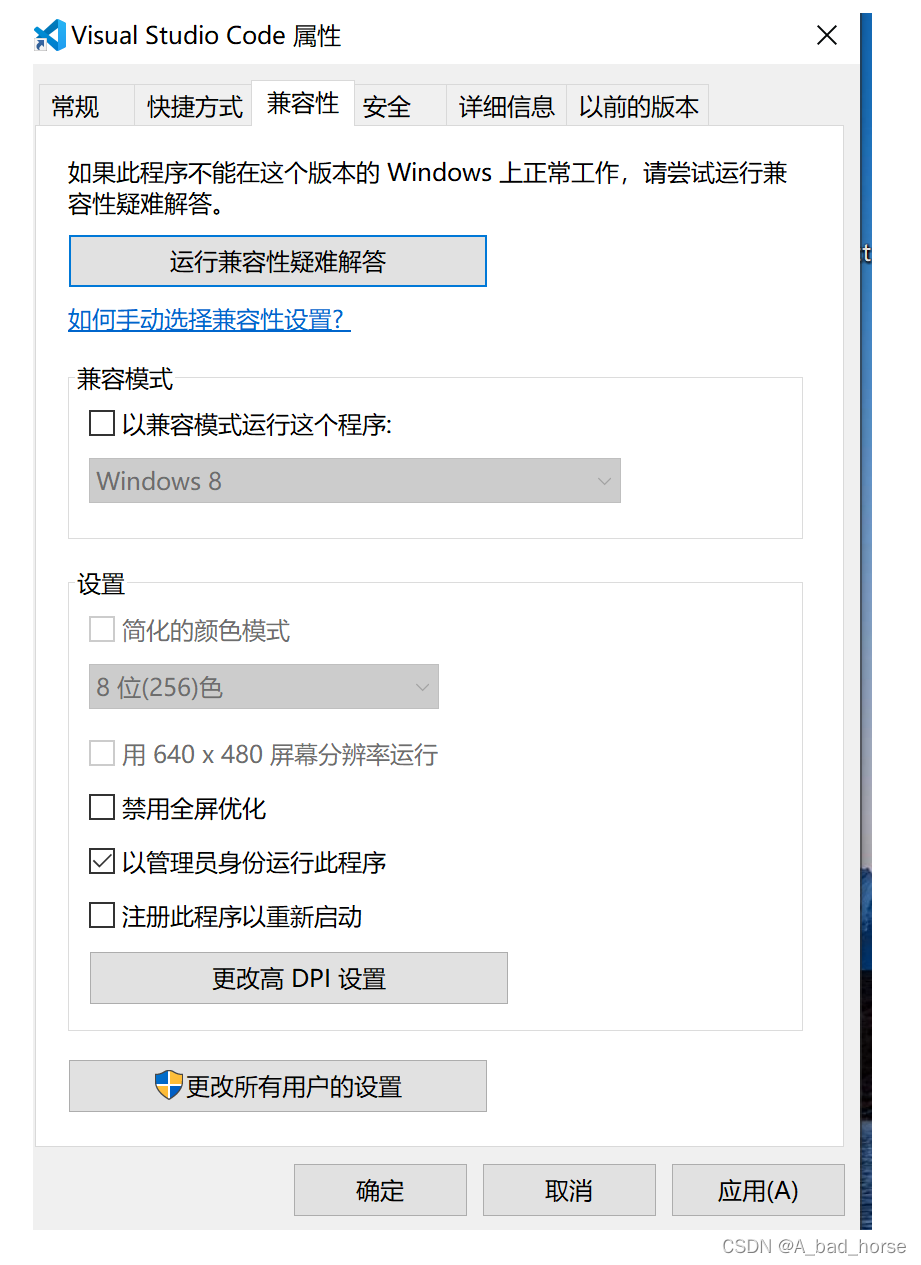Switch to the 快捷方式 tab
This screenshot has width=921, height=1265.
(x=192, y=106)
